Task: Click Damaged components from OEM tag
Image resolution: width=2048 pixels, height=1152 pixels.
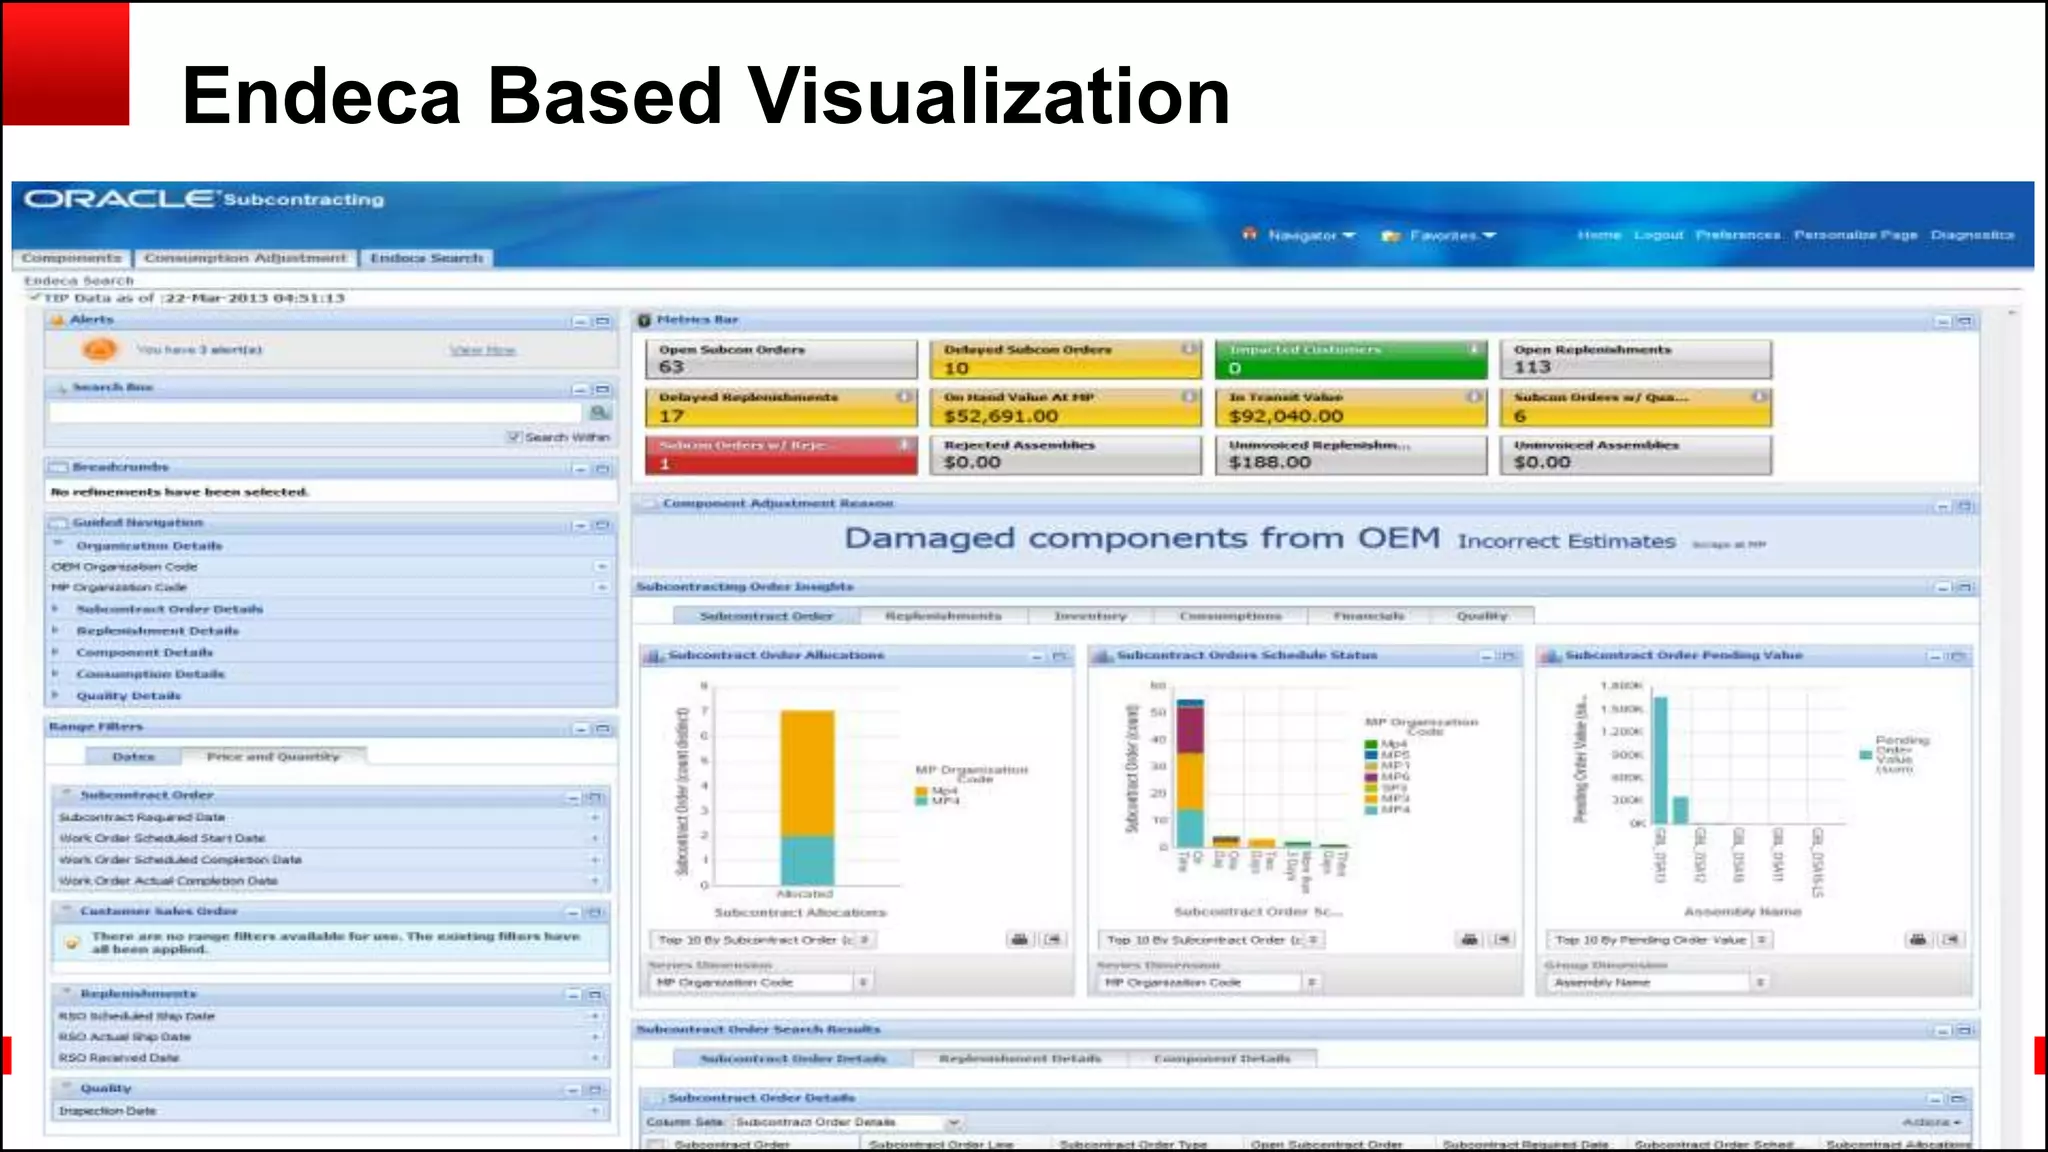Action: click(1142, 538)
